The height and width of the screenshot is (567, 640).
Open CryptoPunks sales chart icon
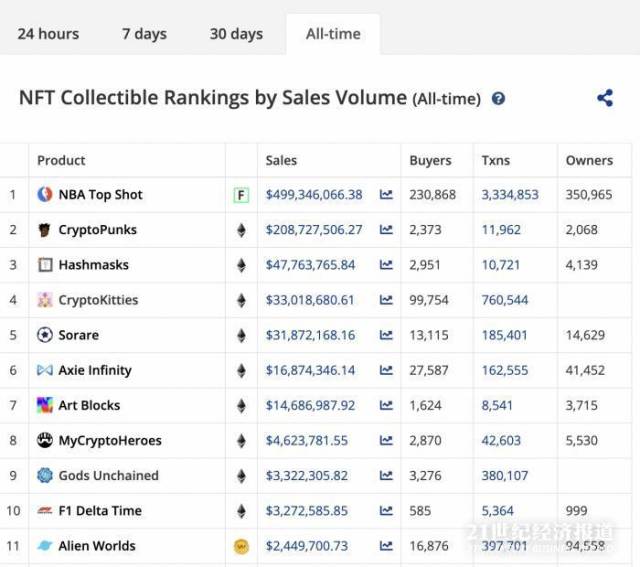pyautogui.click(x=386, y=230)
